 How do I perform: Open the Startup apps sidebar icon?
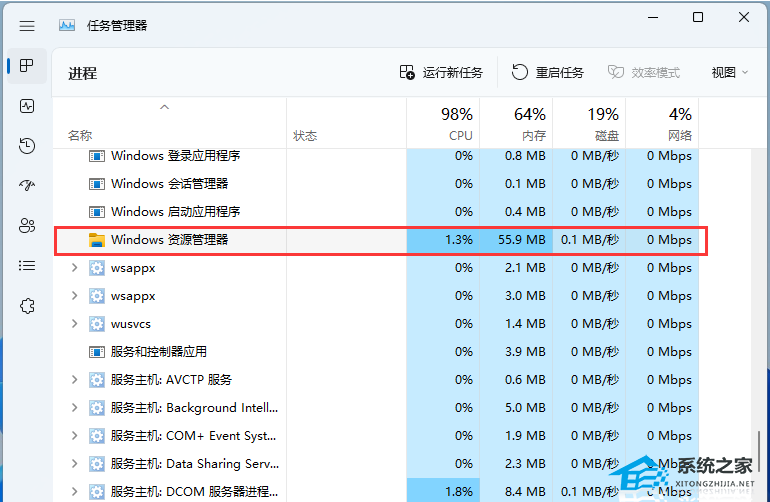click(27, 186)
